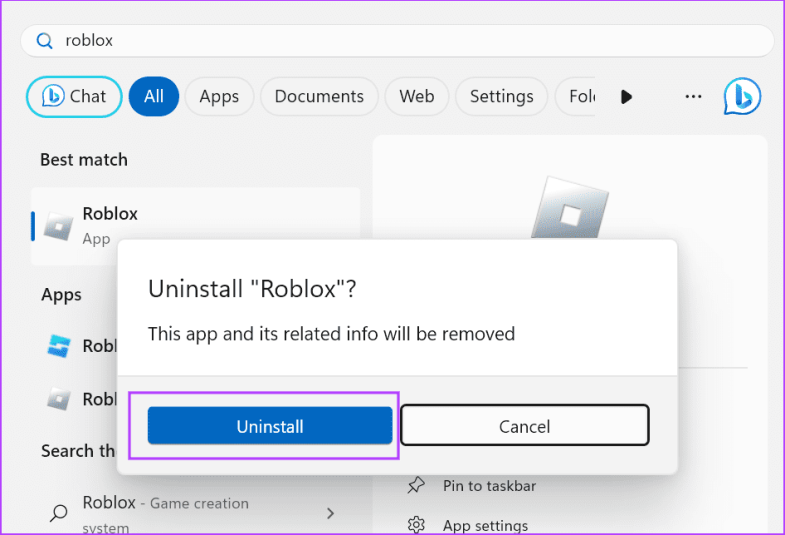Image resolution: width=785 pixels, height=535 pixels.
Task: Select Roblox app best match result
Action: click(x=195, y=225)
